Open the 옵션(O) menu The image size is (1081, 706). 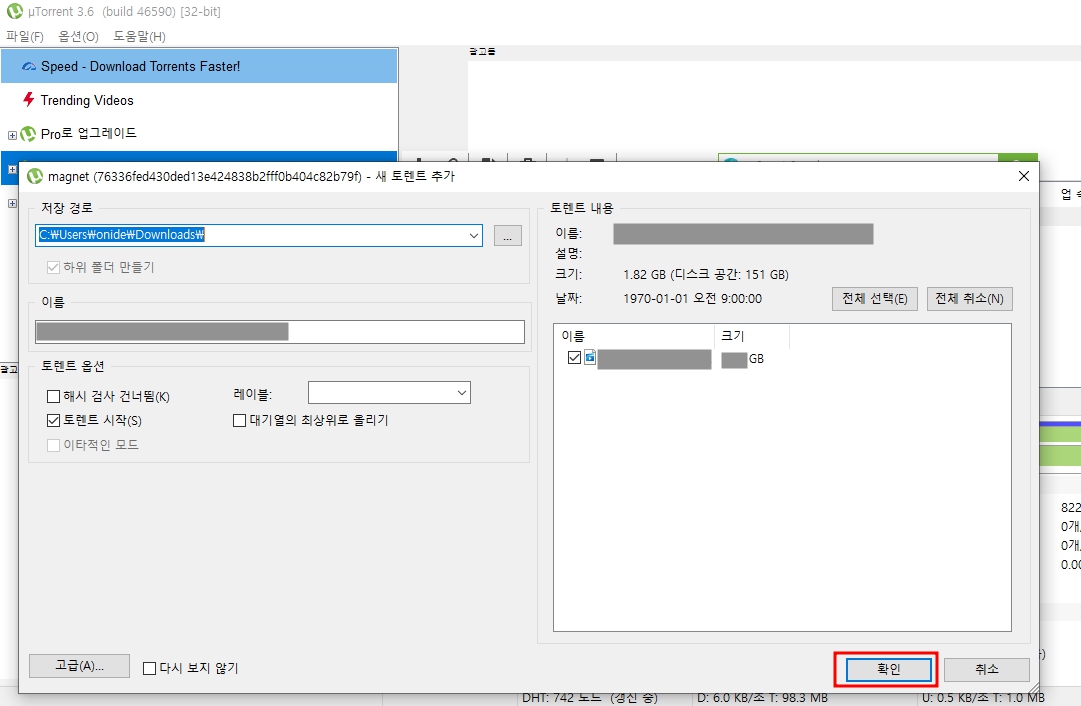click(x=79, y=37)
